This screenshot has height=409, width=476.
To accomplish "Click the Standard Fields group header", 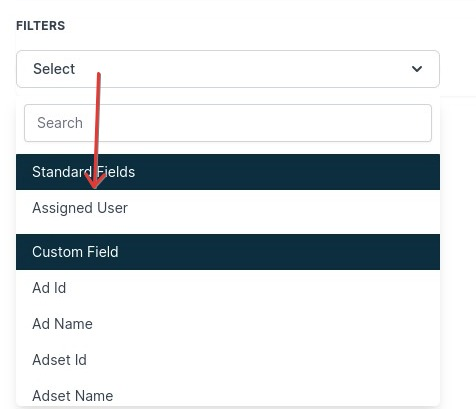I will coord(228,172).
